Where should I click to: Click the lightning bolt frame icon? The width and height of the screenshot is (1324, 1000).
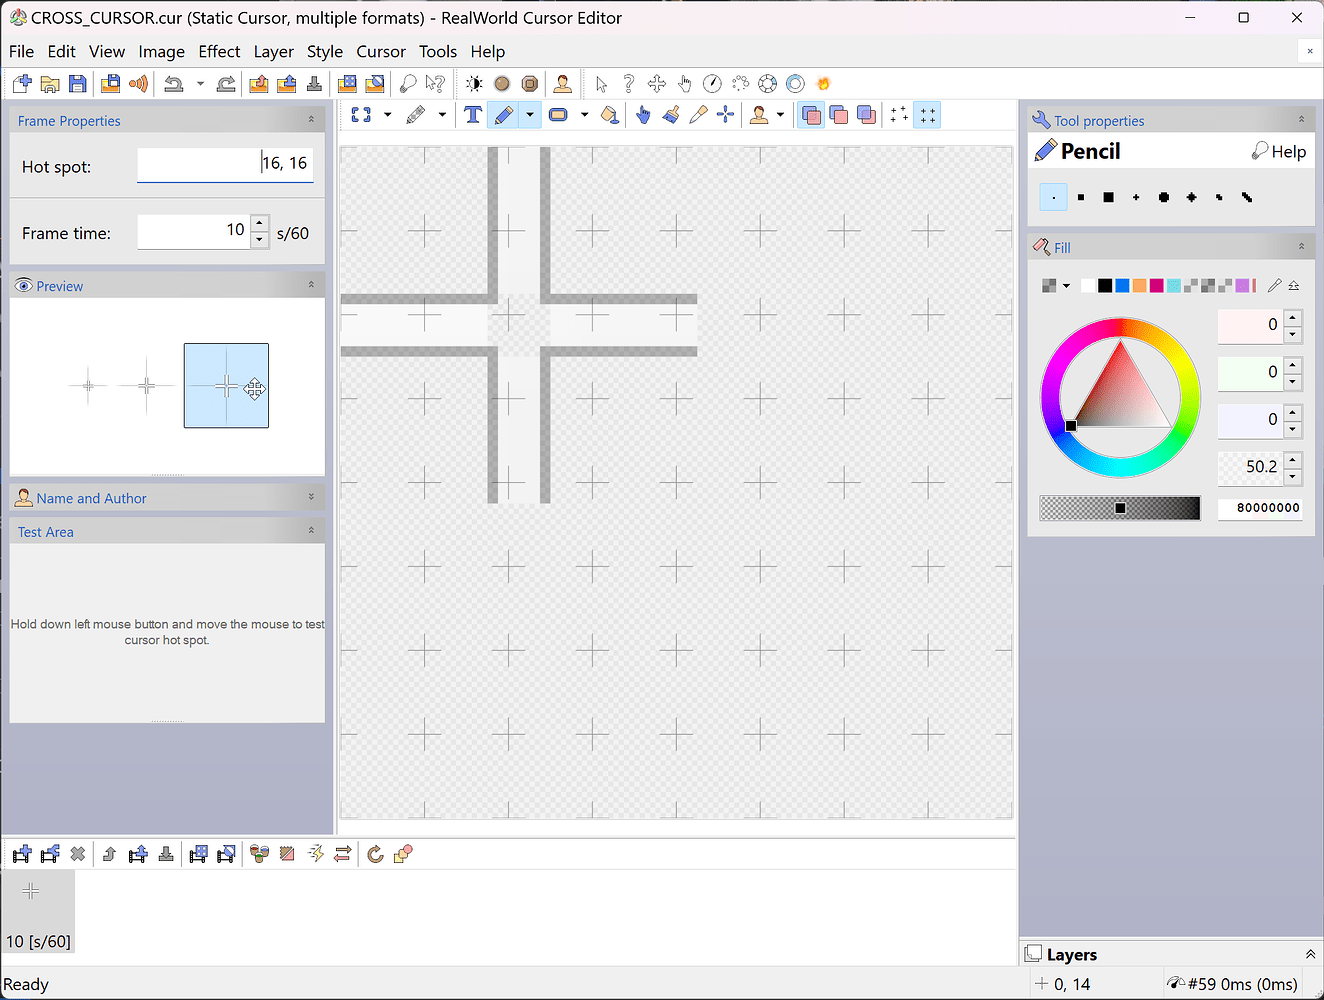315,854
